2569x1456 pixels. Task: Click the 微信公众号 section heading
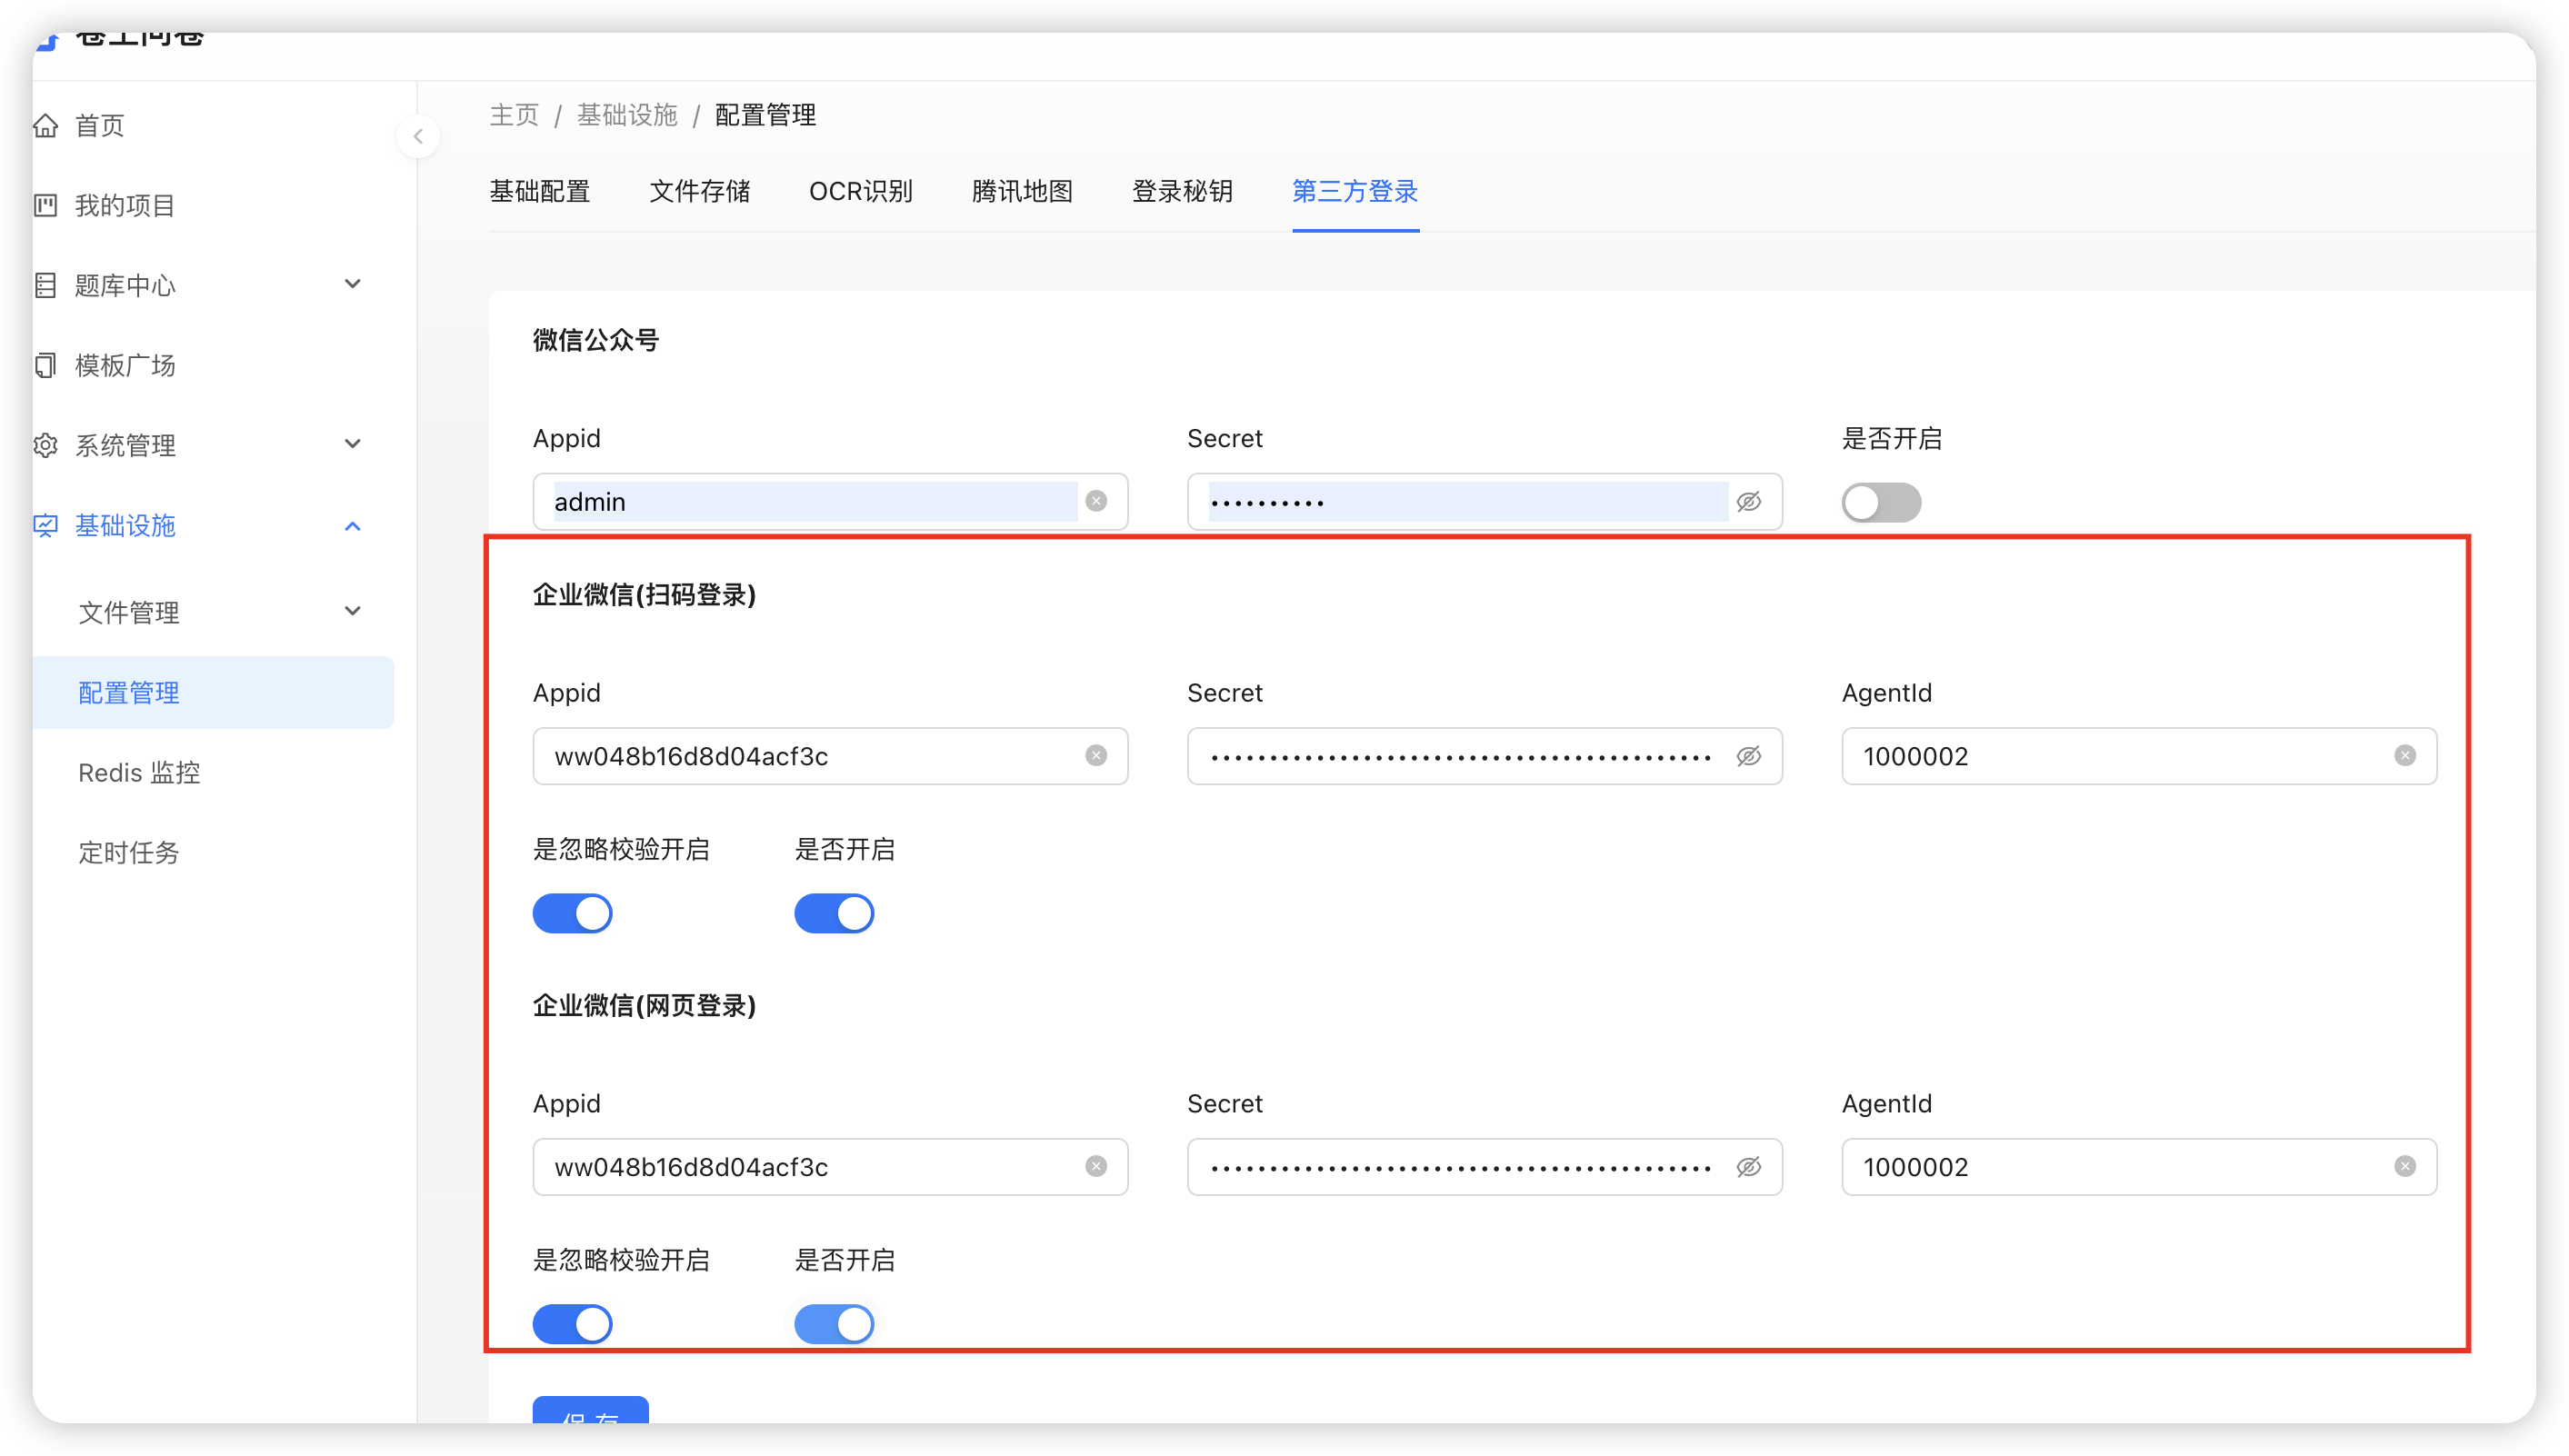pyautogui.click(x=596, y=340)
